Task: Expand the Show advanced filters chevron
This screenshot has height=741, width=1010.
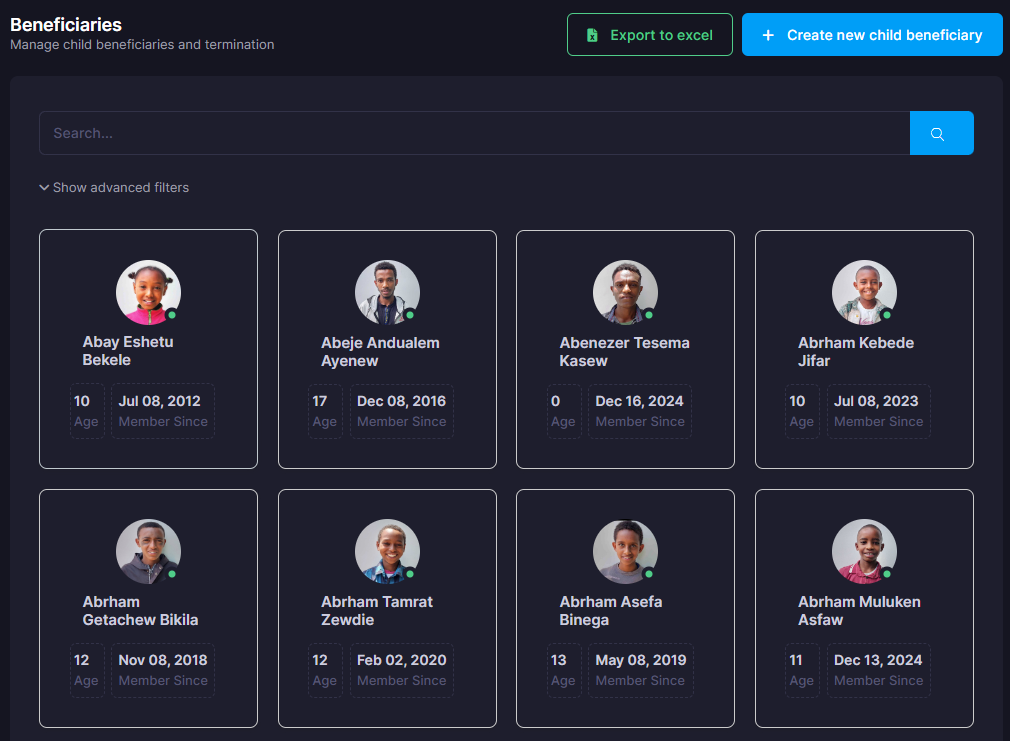Action: click(44, 187)
